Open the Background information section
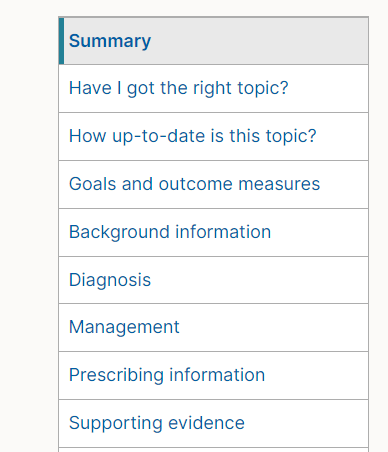 point(170,232)
